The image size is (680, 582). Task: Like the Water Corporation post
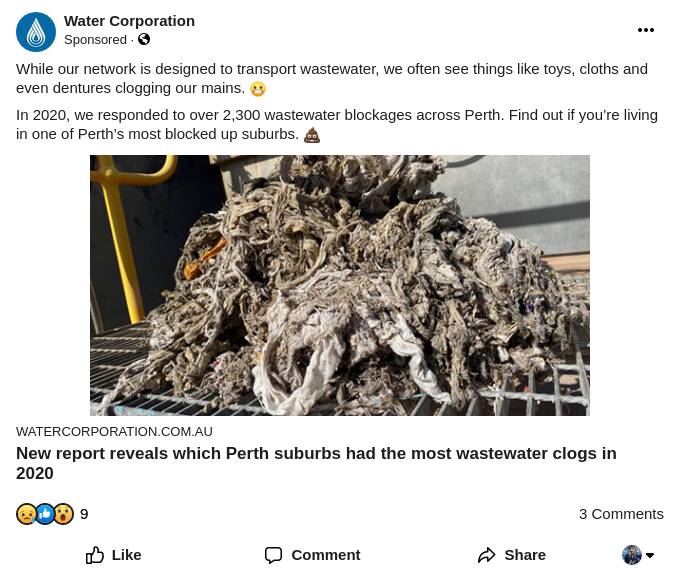pos(113,555)
